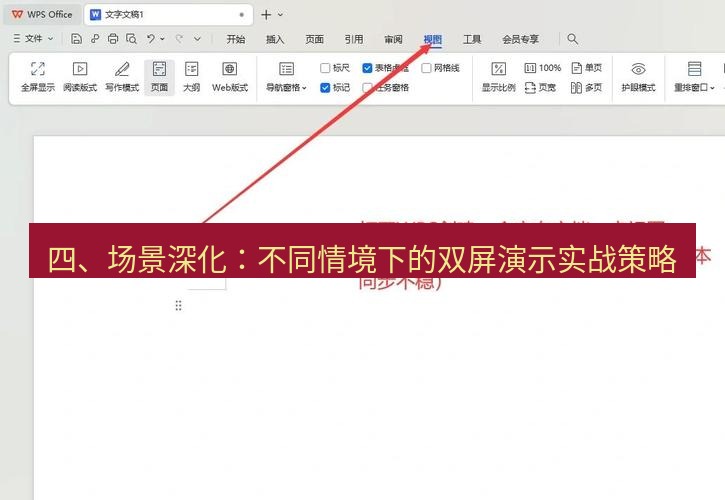Enter 全屏显示 full screen mode

[38, 77]
